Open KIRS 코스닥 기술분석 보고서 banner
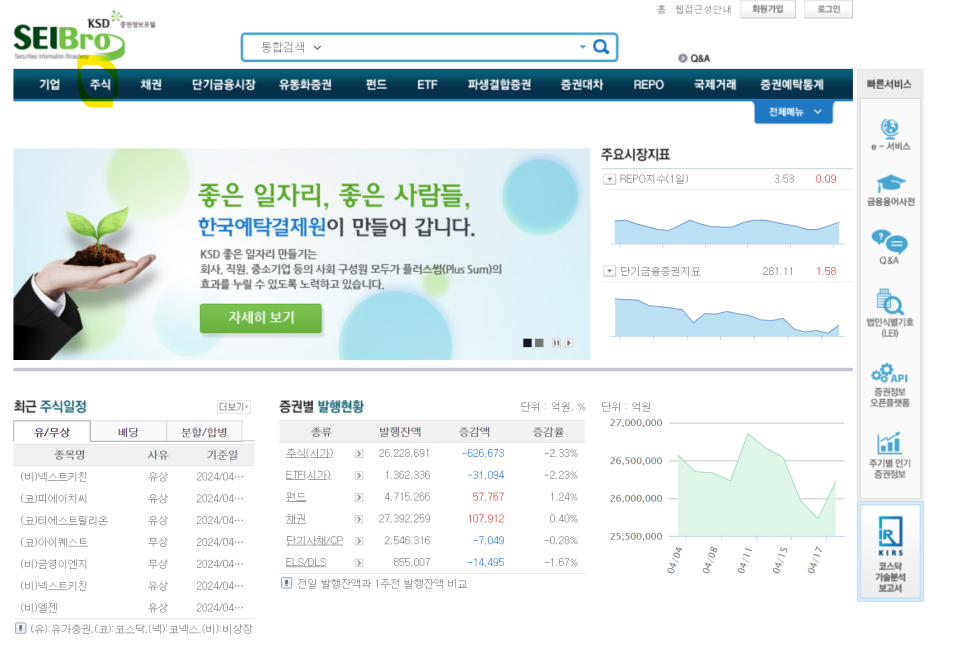The height and width of the screenshot is (650, 966). tap(890, 553)
